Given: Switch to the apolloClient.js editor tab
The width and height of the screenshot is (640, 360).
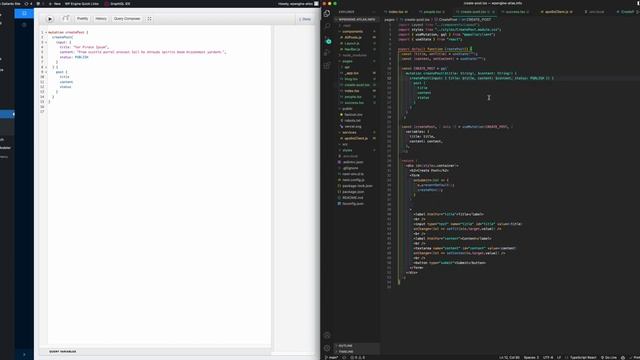Looking at the screenshot, I should (556, 12).
